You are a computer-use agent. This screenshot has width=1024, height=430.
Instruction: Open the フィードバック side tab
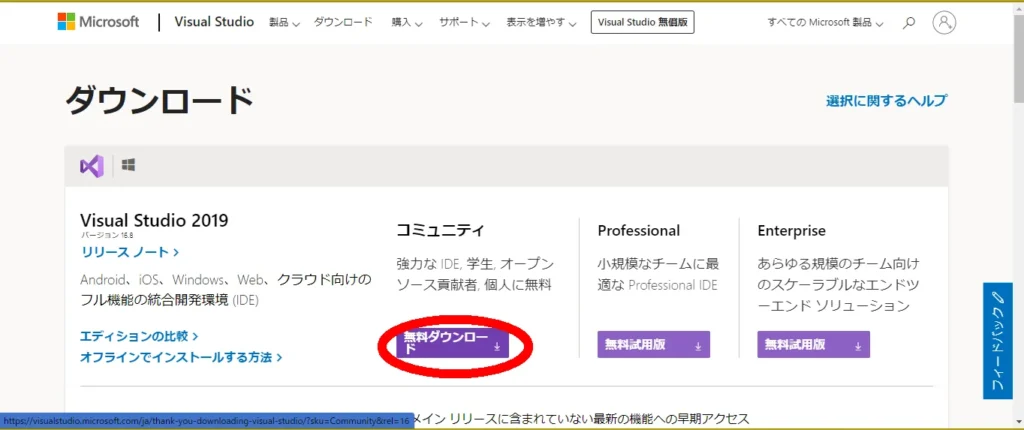[997, 340]
